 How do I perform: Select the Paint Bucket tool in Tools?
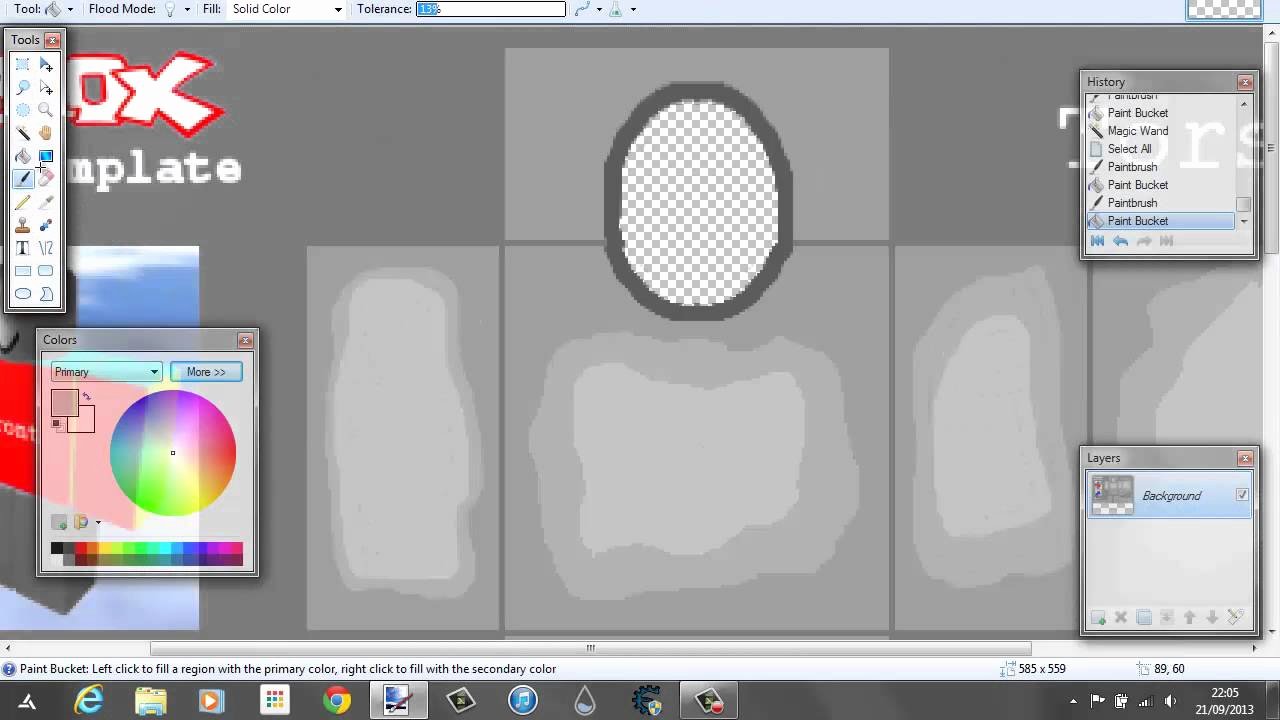click(23, 156)
